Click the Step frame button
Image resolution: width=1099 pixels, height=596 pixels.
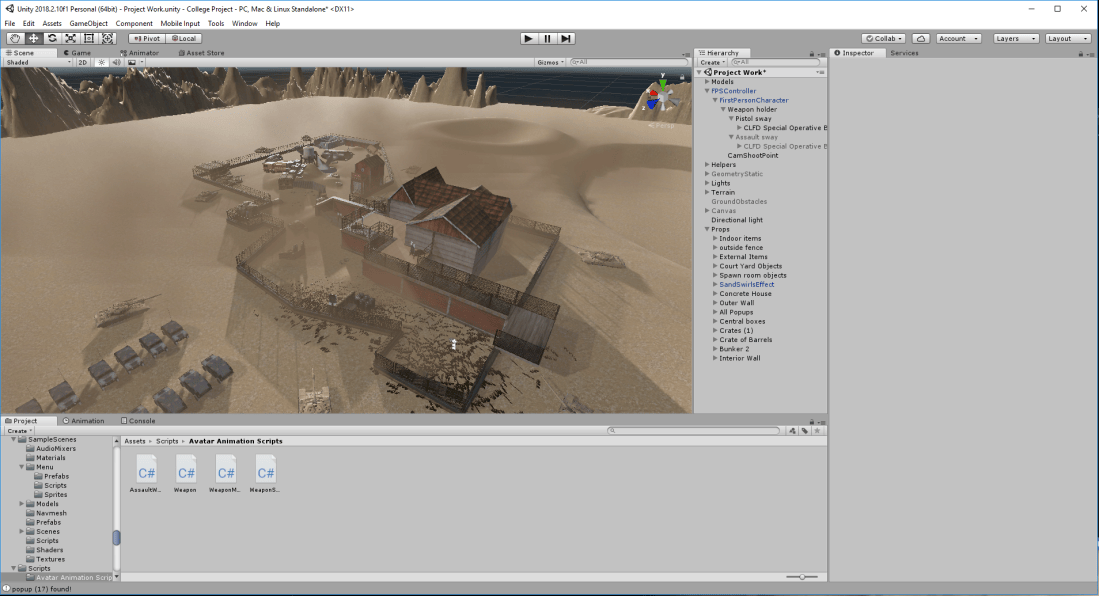coord(566,39)
